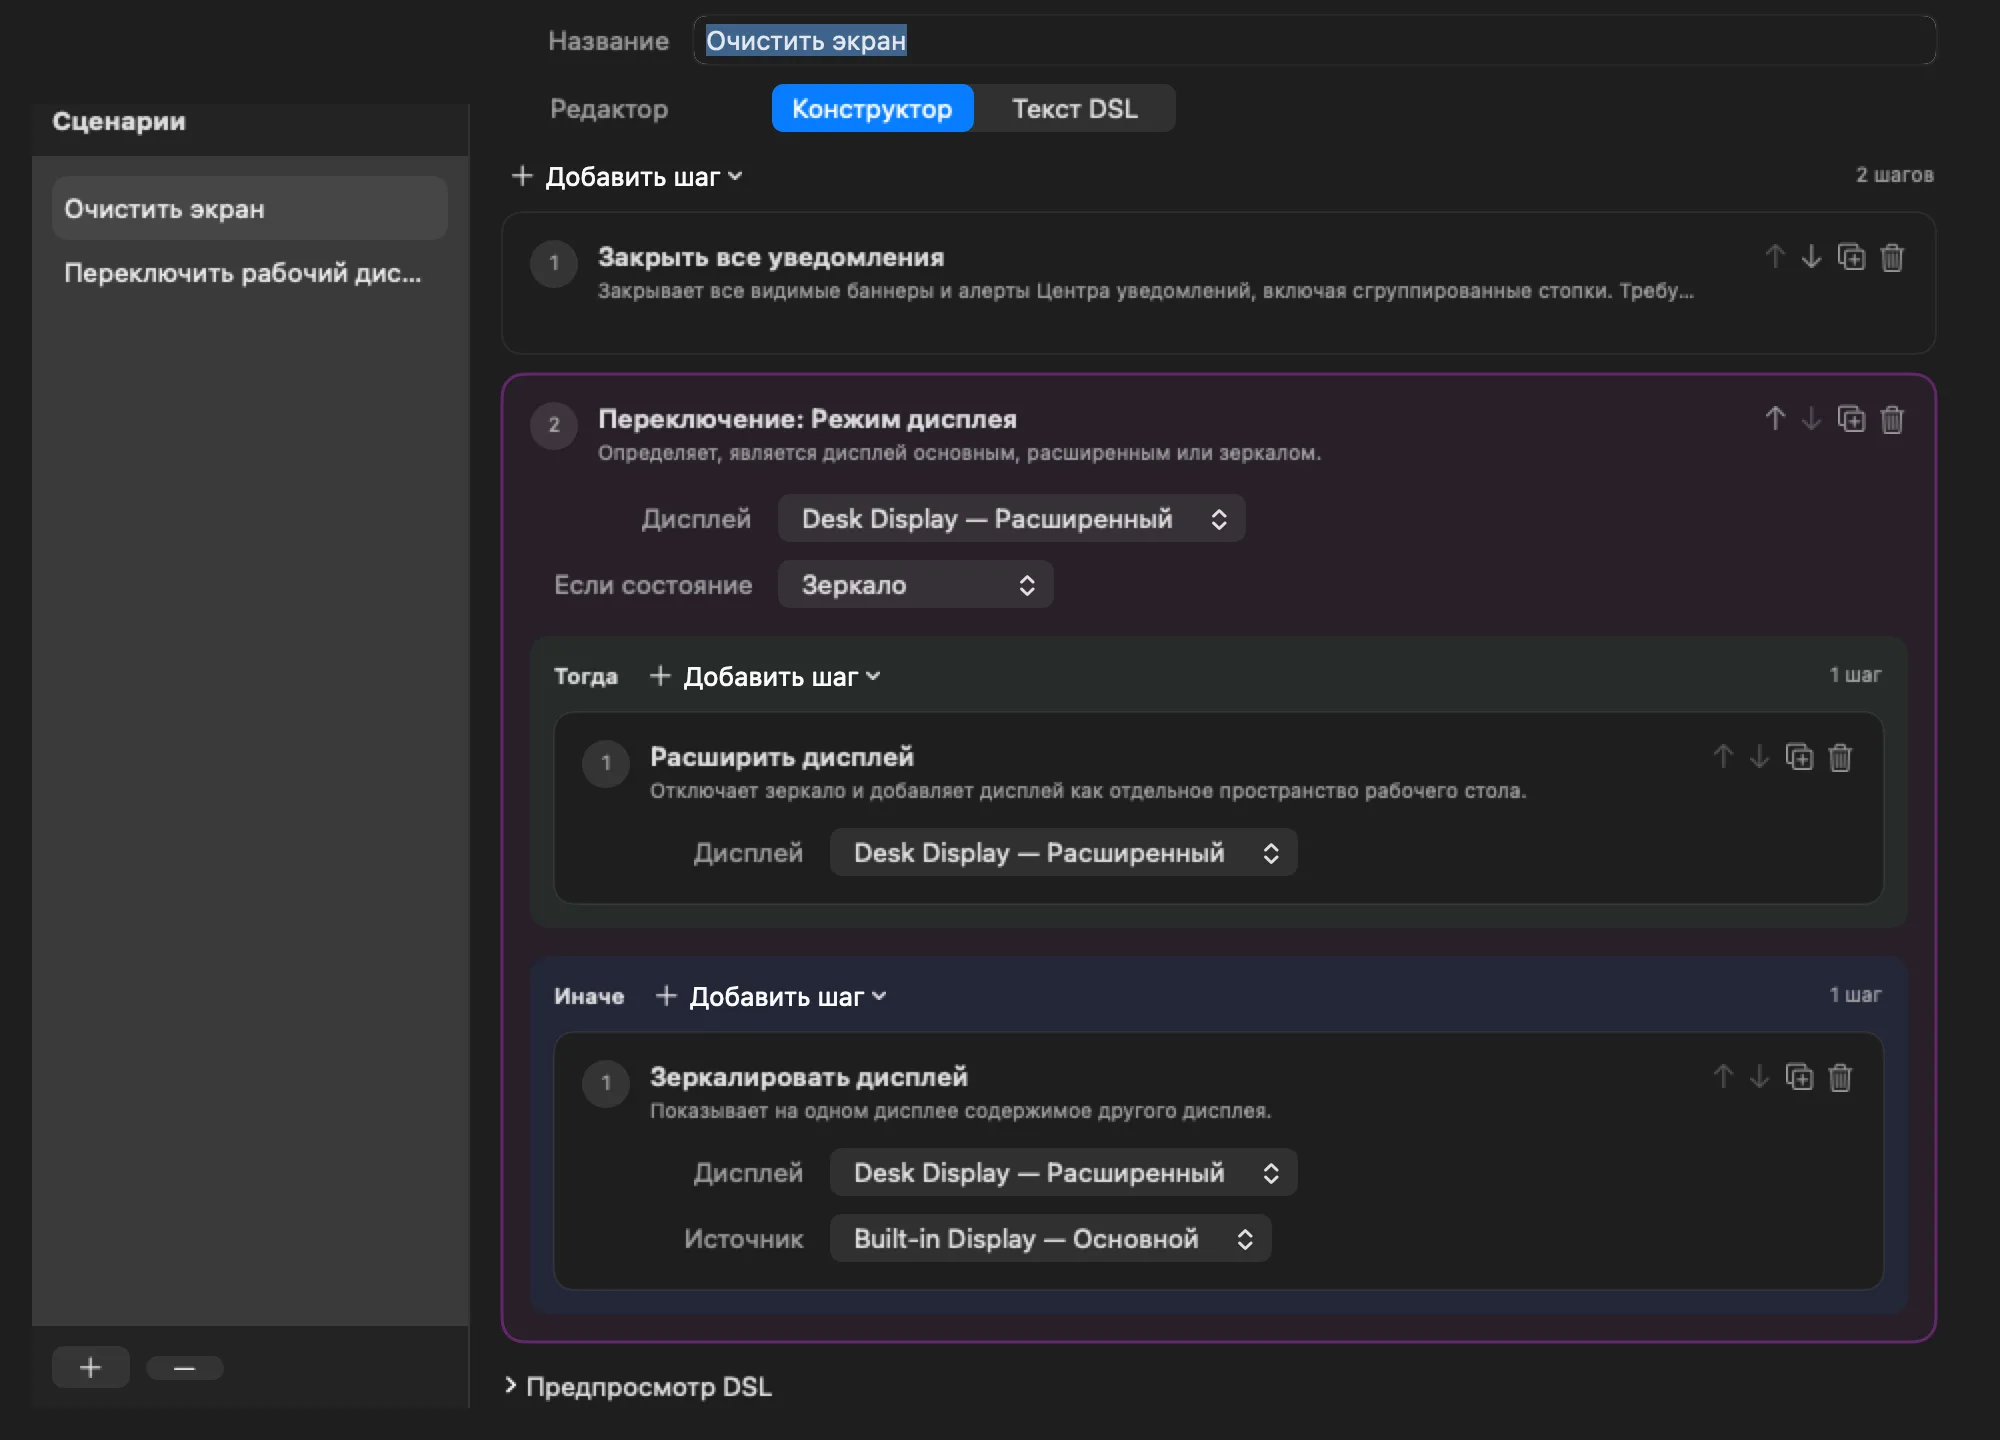Viewport: 2000px width, 1440px height.
Task: Delete 'Закрыть все уведомления' step
Action: (x=1892, y=257)
